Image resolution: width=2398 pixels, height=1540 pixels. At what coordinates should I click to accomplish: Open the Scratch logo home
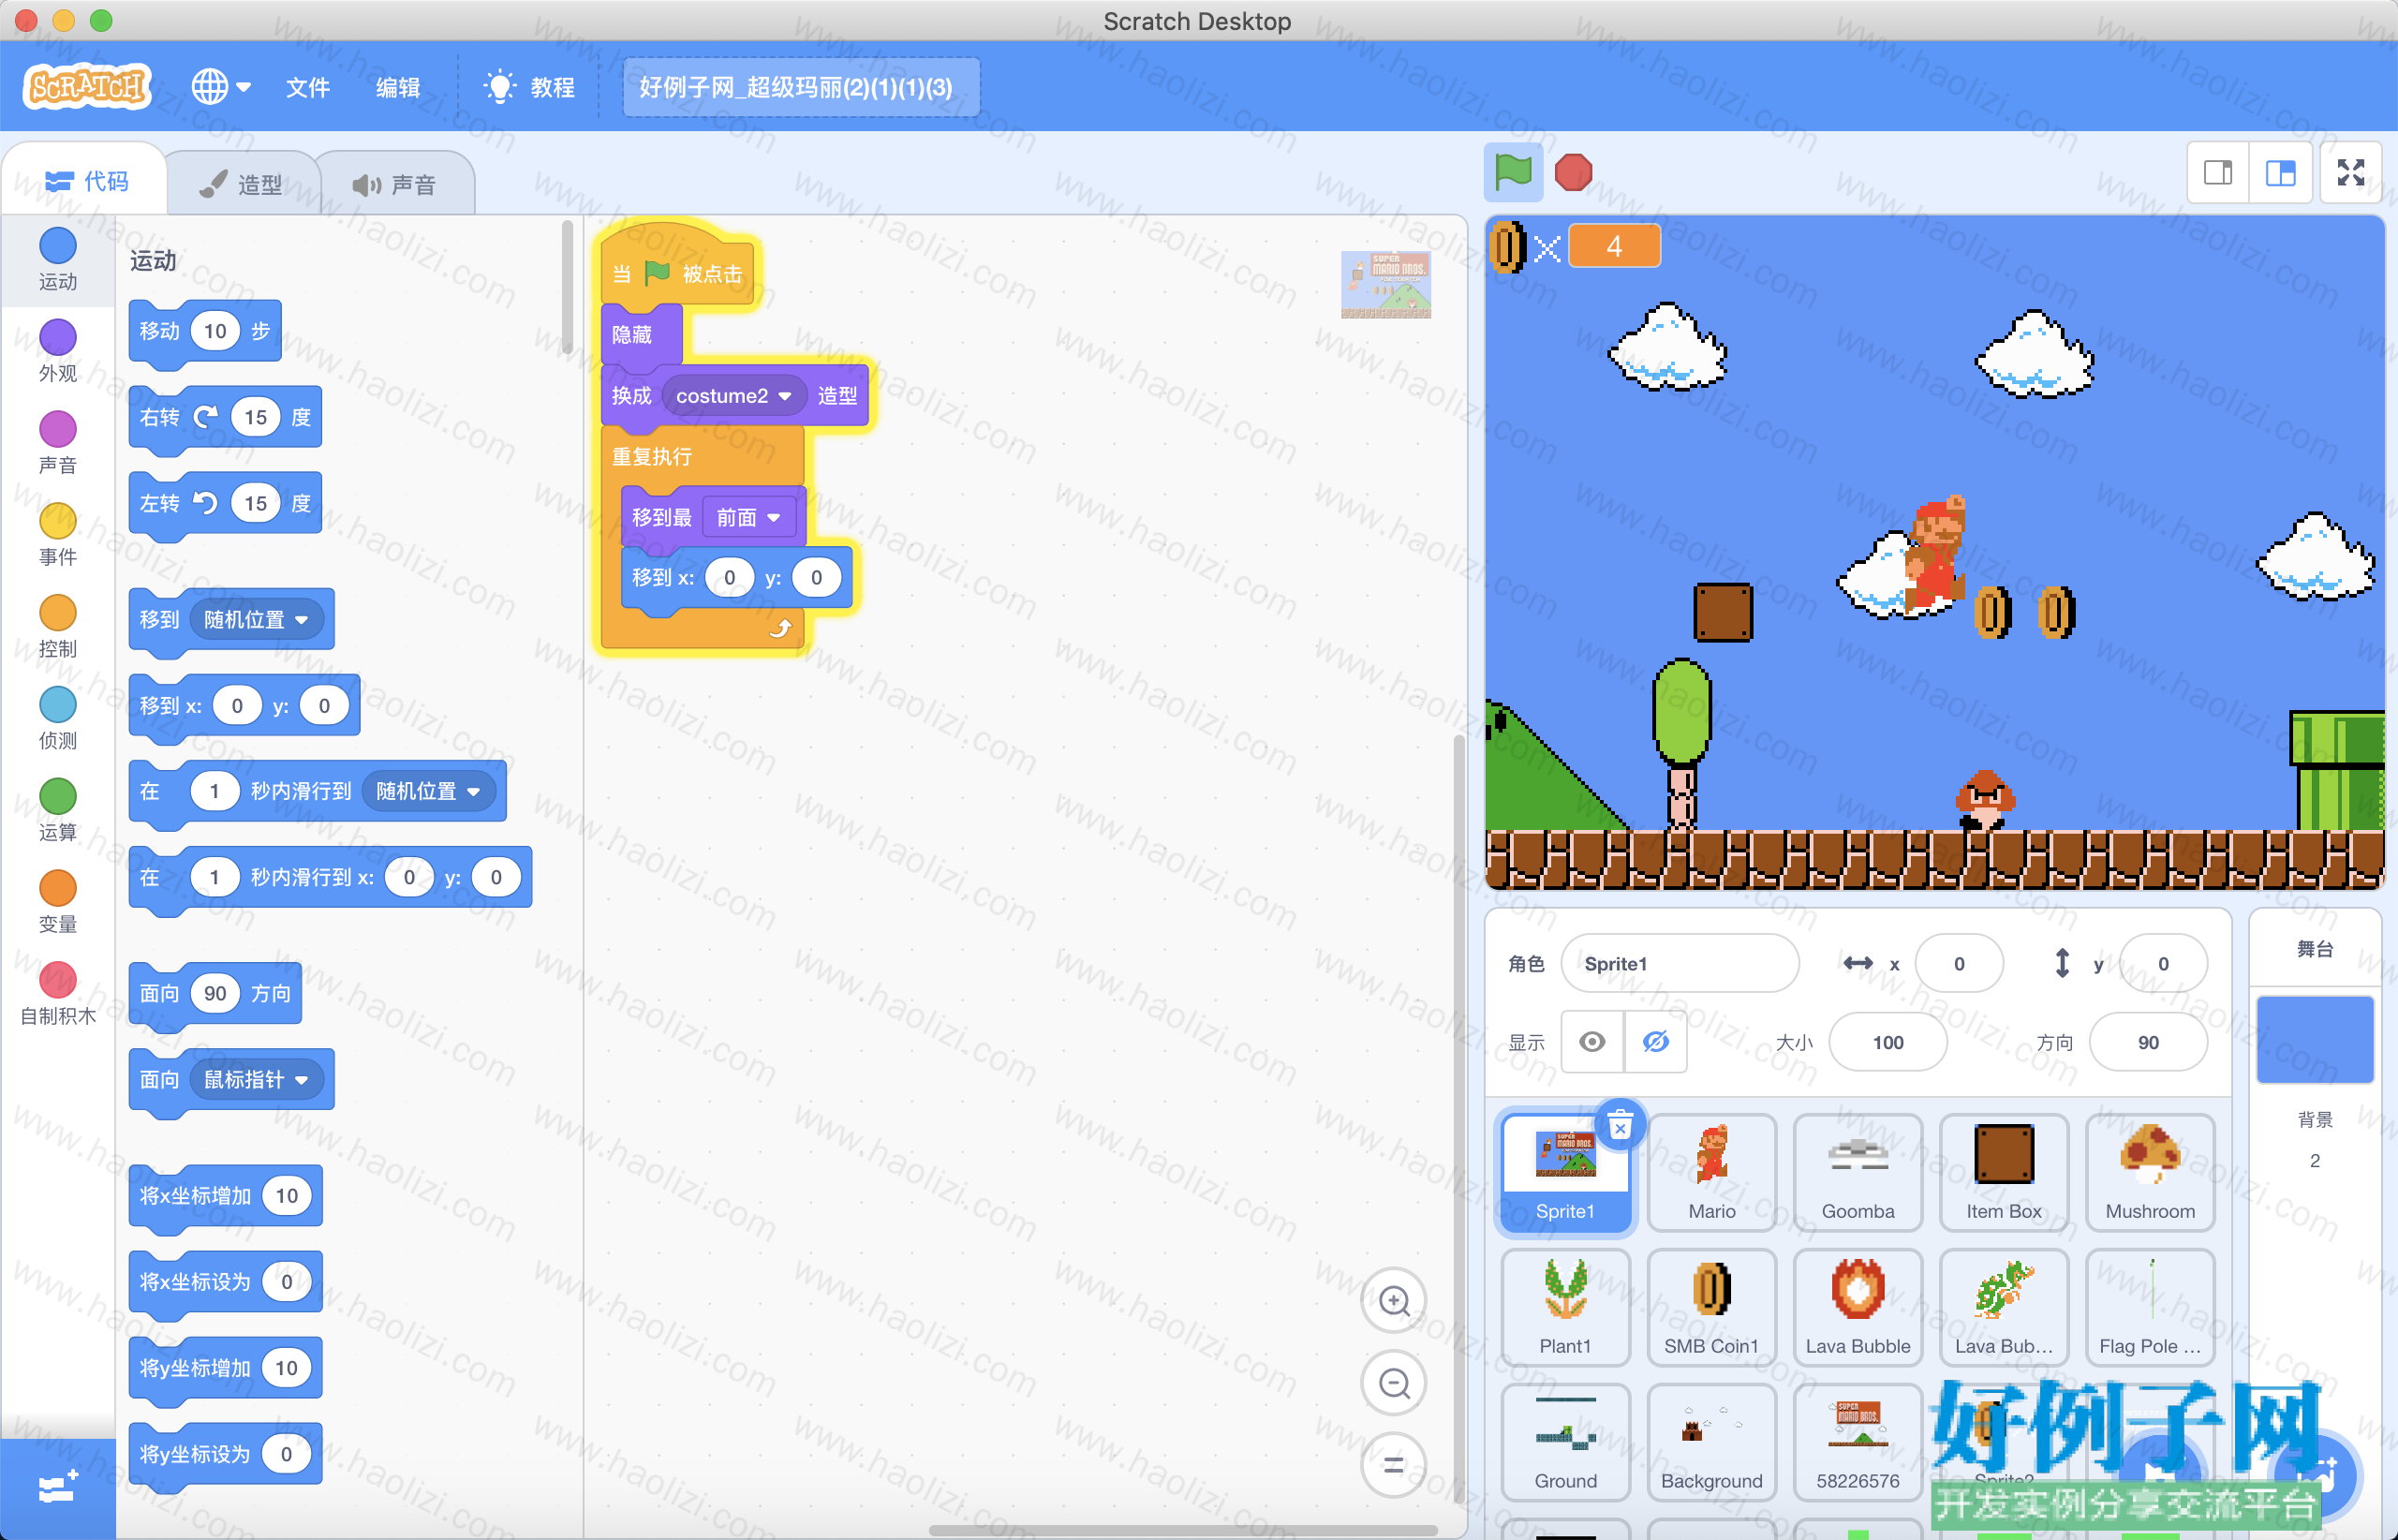click(x=87, y=87)
